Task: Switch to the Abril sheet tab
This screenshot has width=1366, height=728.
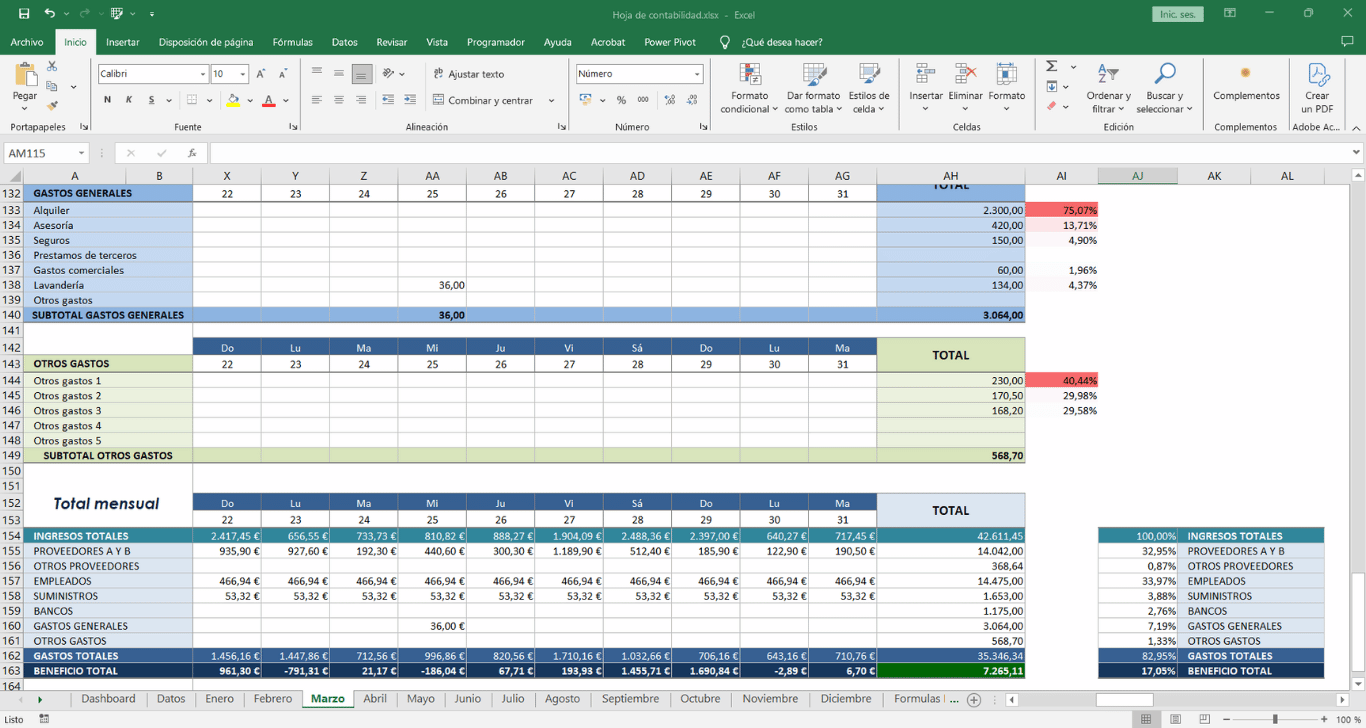Action: click(x=375, y=699)
